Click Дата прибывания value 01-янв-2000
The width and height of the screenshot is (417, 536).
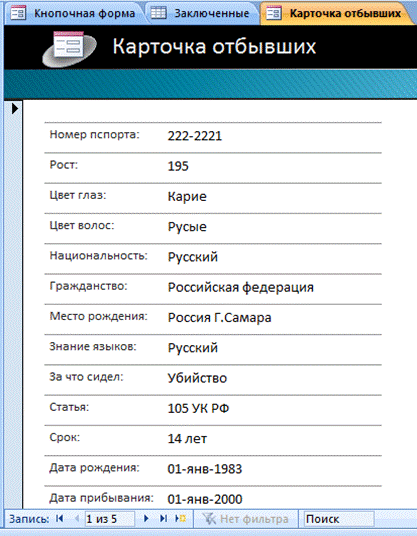click(204, 499)
